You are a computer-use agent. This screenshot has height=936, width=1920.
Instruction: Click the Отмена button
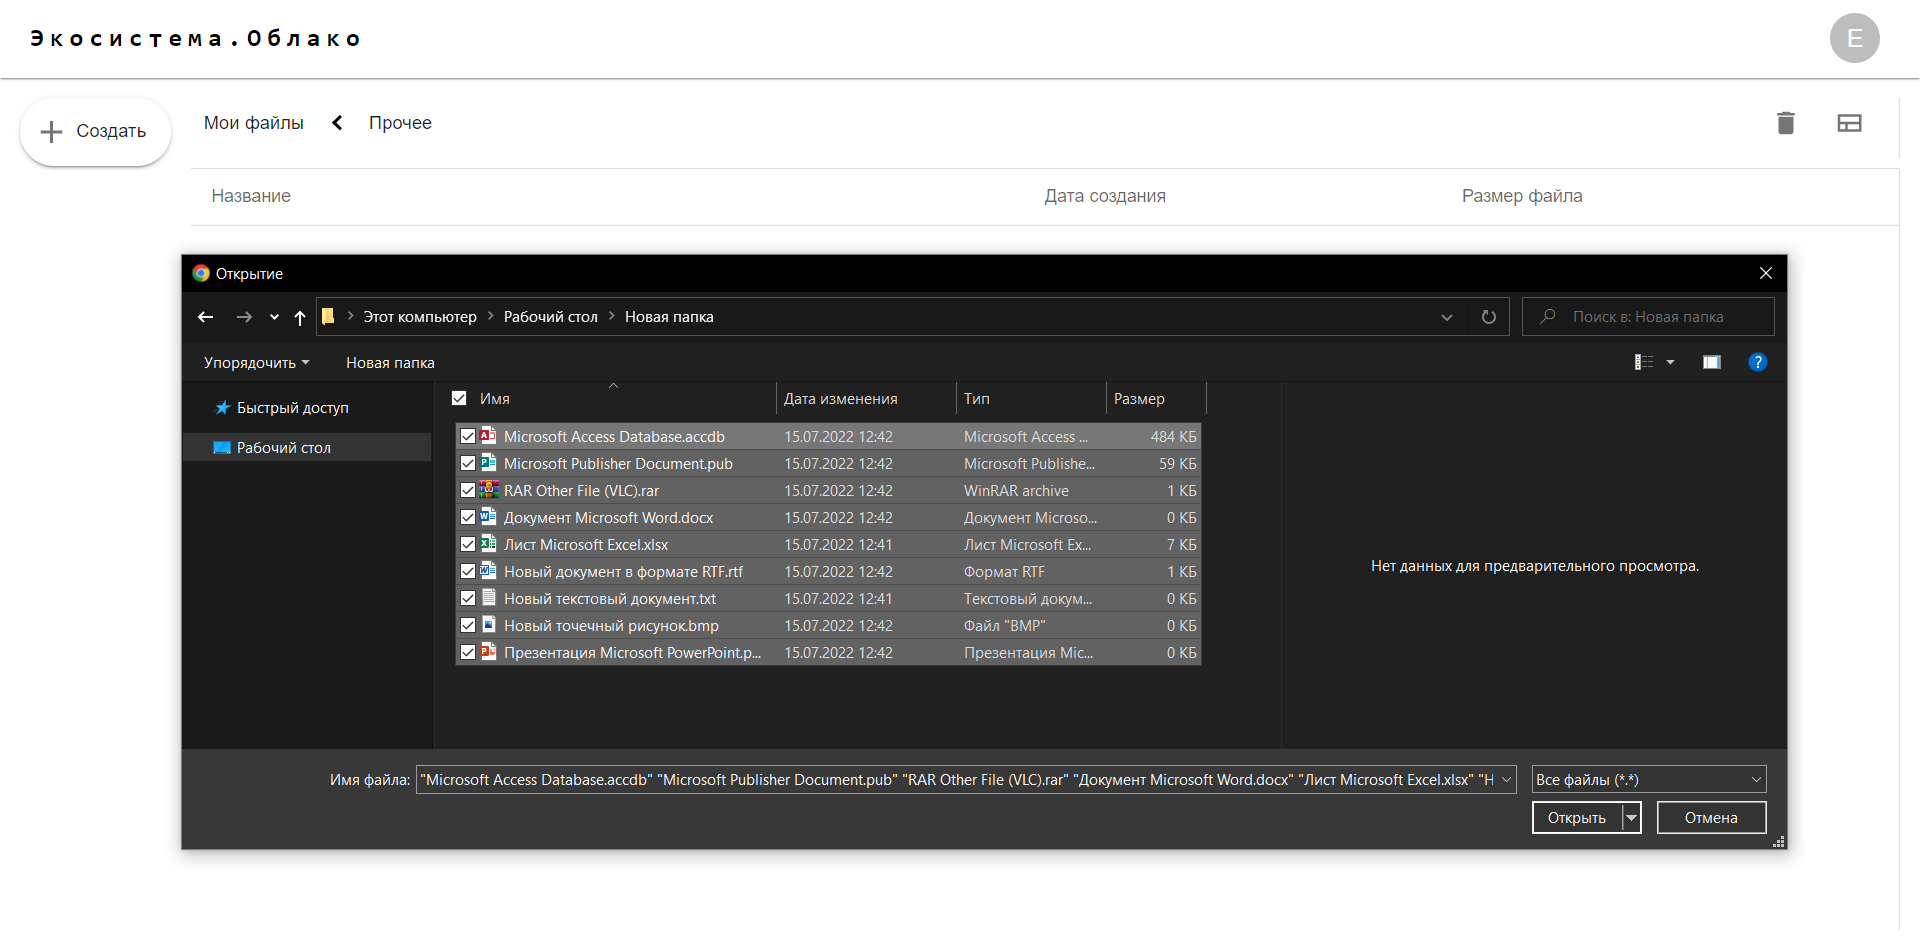[x=1711, y=817]
